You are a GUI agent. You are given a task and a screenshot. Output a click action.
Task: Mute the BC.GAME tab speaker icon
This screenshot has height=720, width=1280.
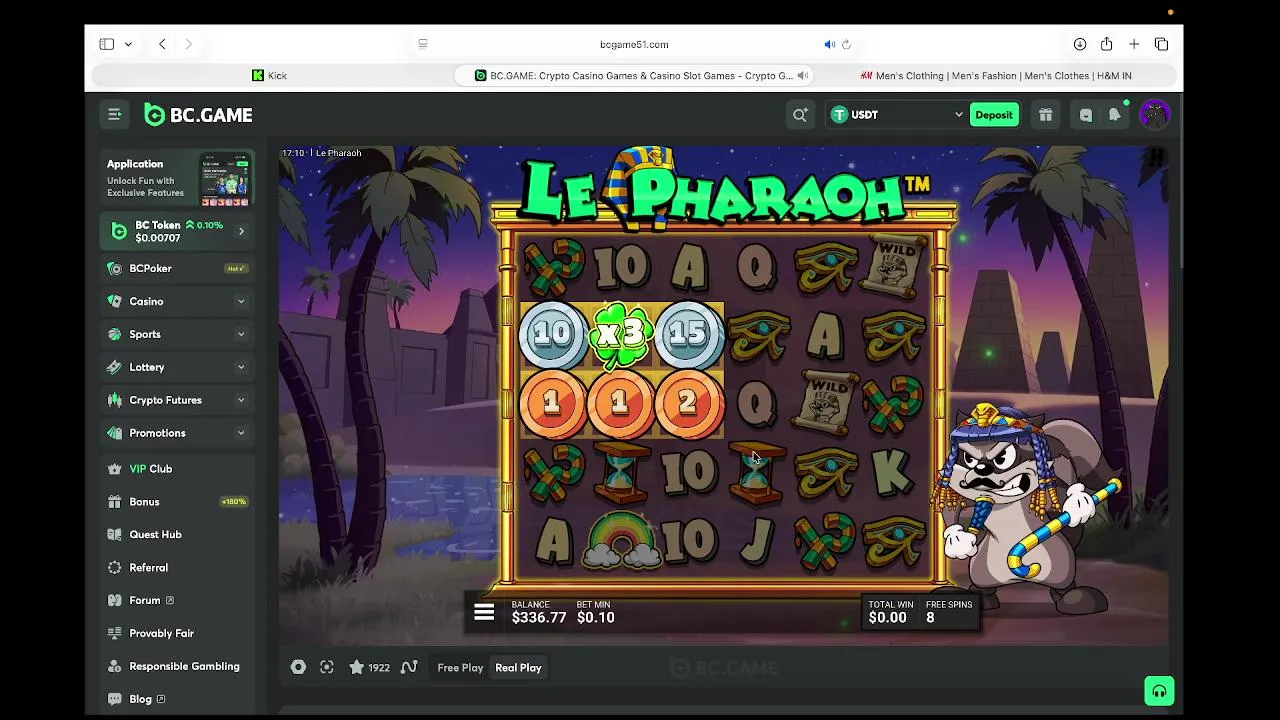click(x=802, y=75)
